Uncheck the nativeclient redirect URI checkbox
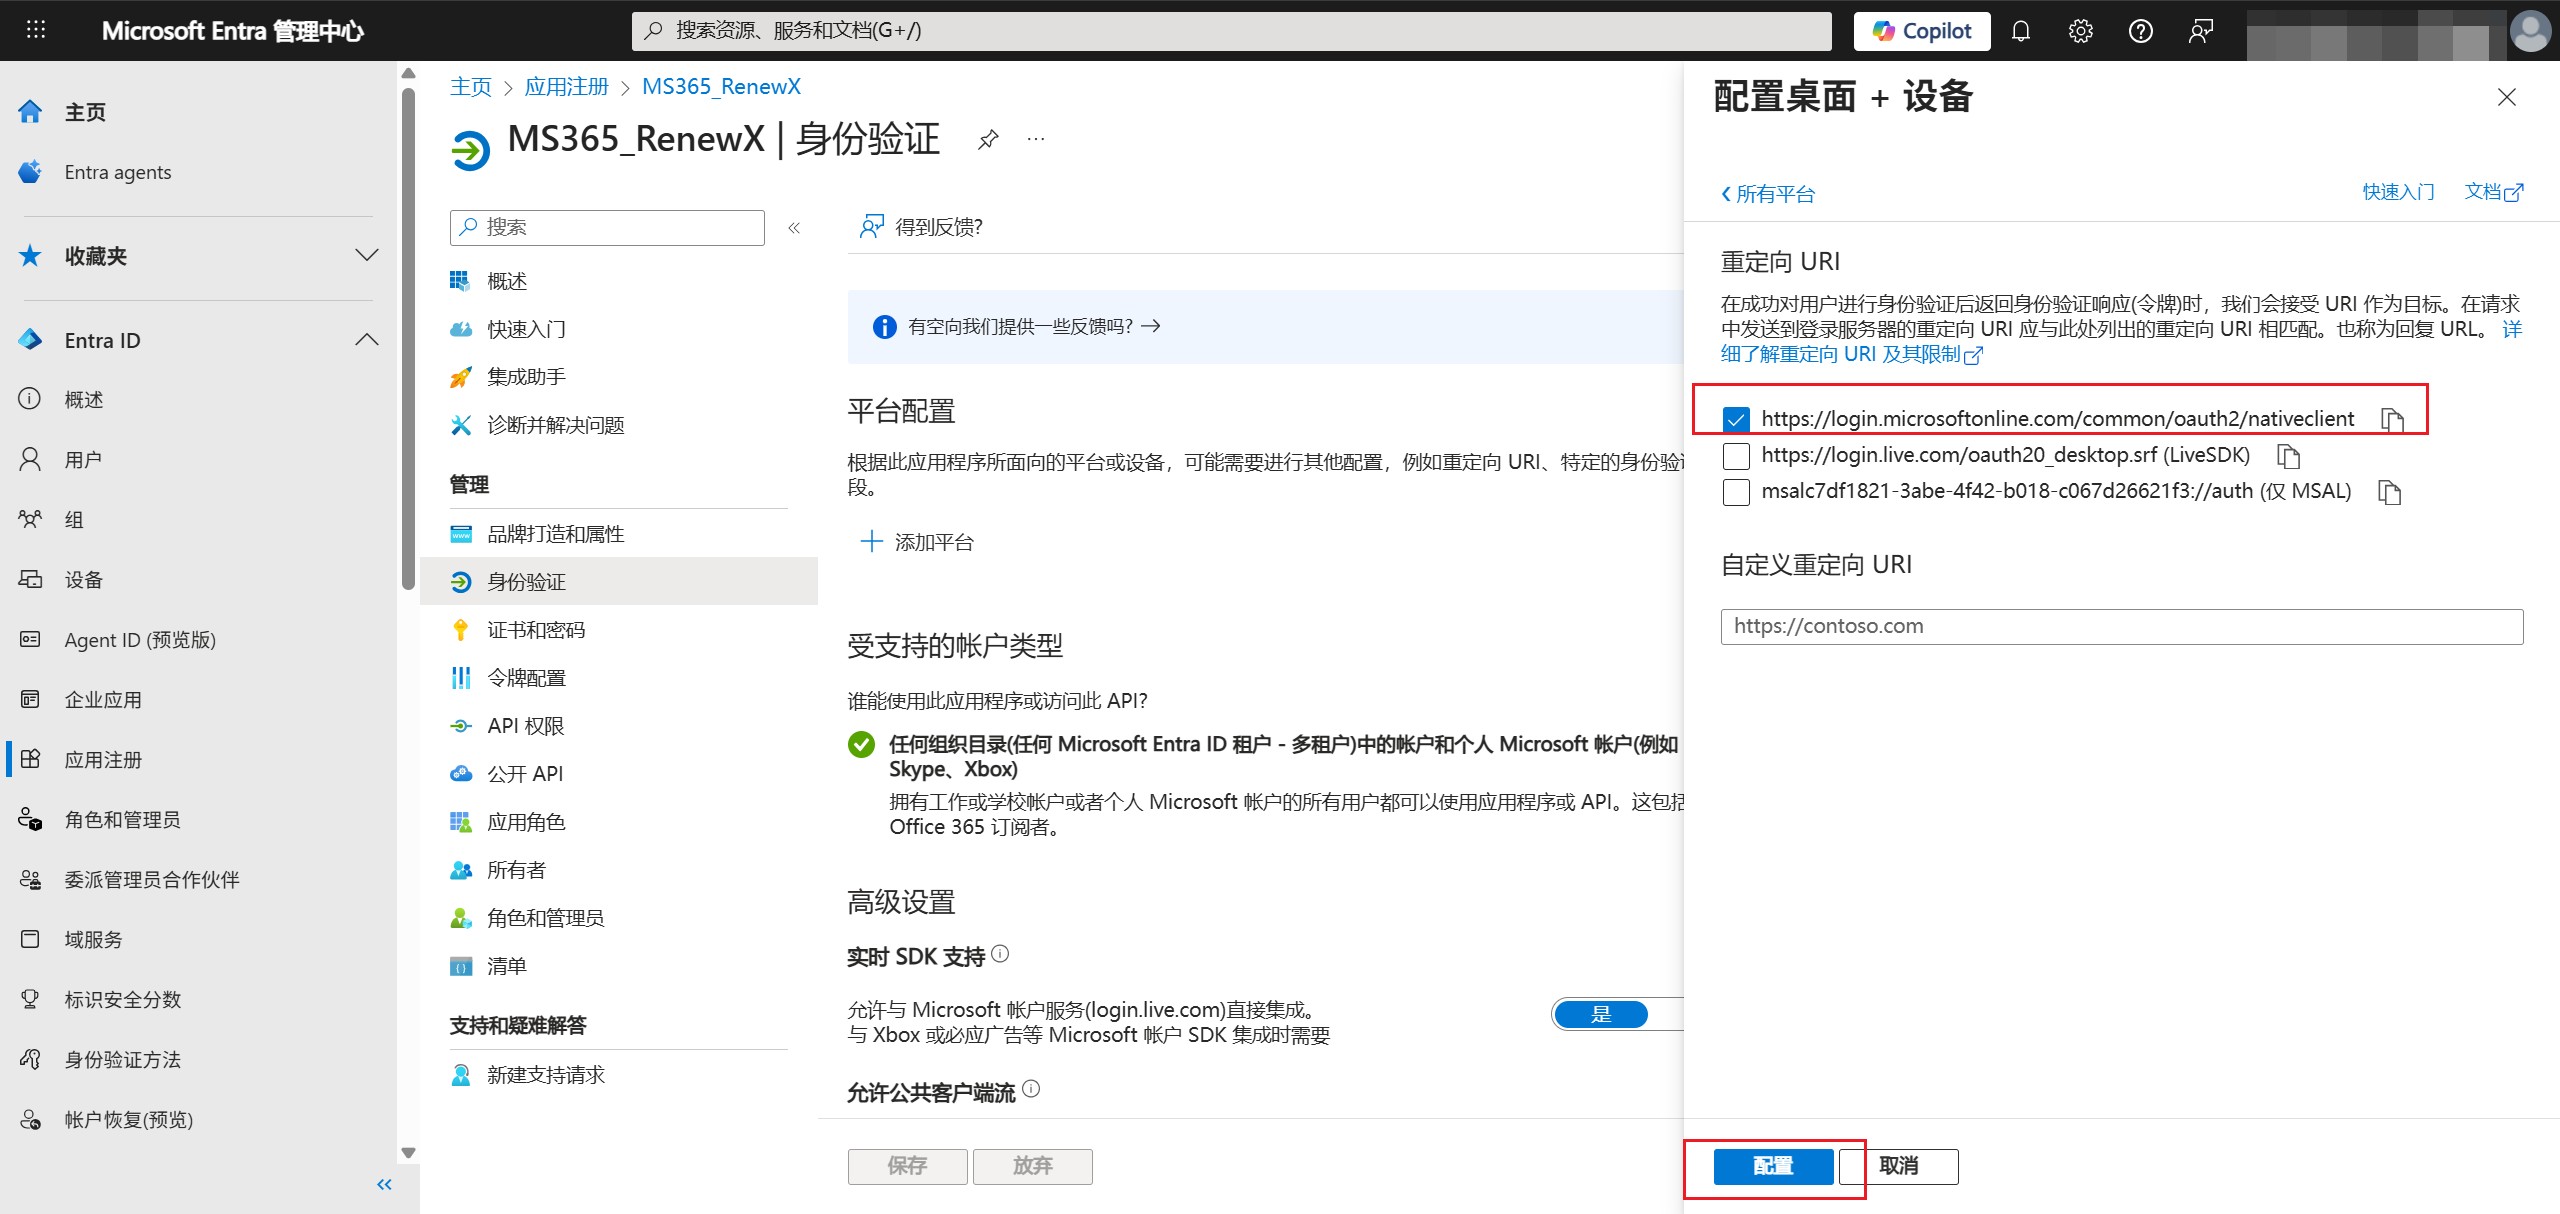2560x1214 pixels. (1736, 419)
